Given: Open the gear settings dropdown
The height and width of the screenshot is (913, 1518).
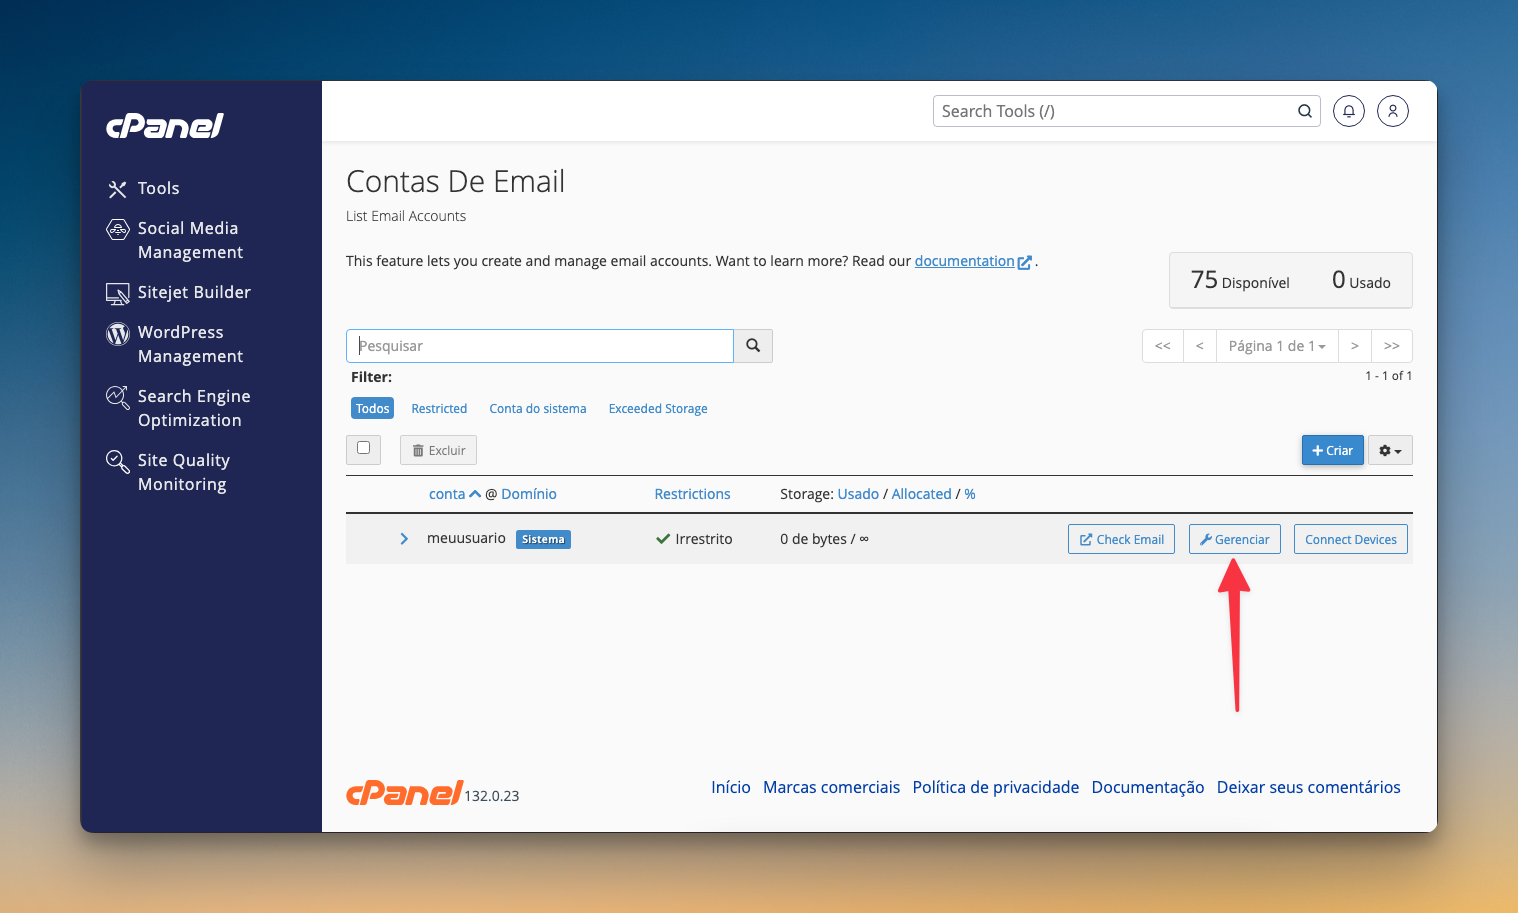Looking at the screenshot, I should 1390,451.
